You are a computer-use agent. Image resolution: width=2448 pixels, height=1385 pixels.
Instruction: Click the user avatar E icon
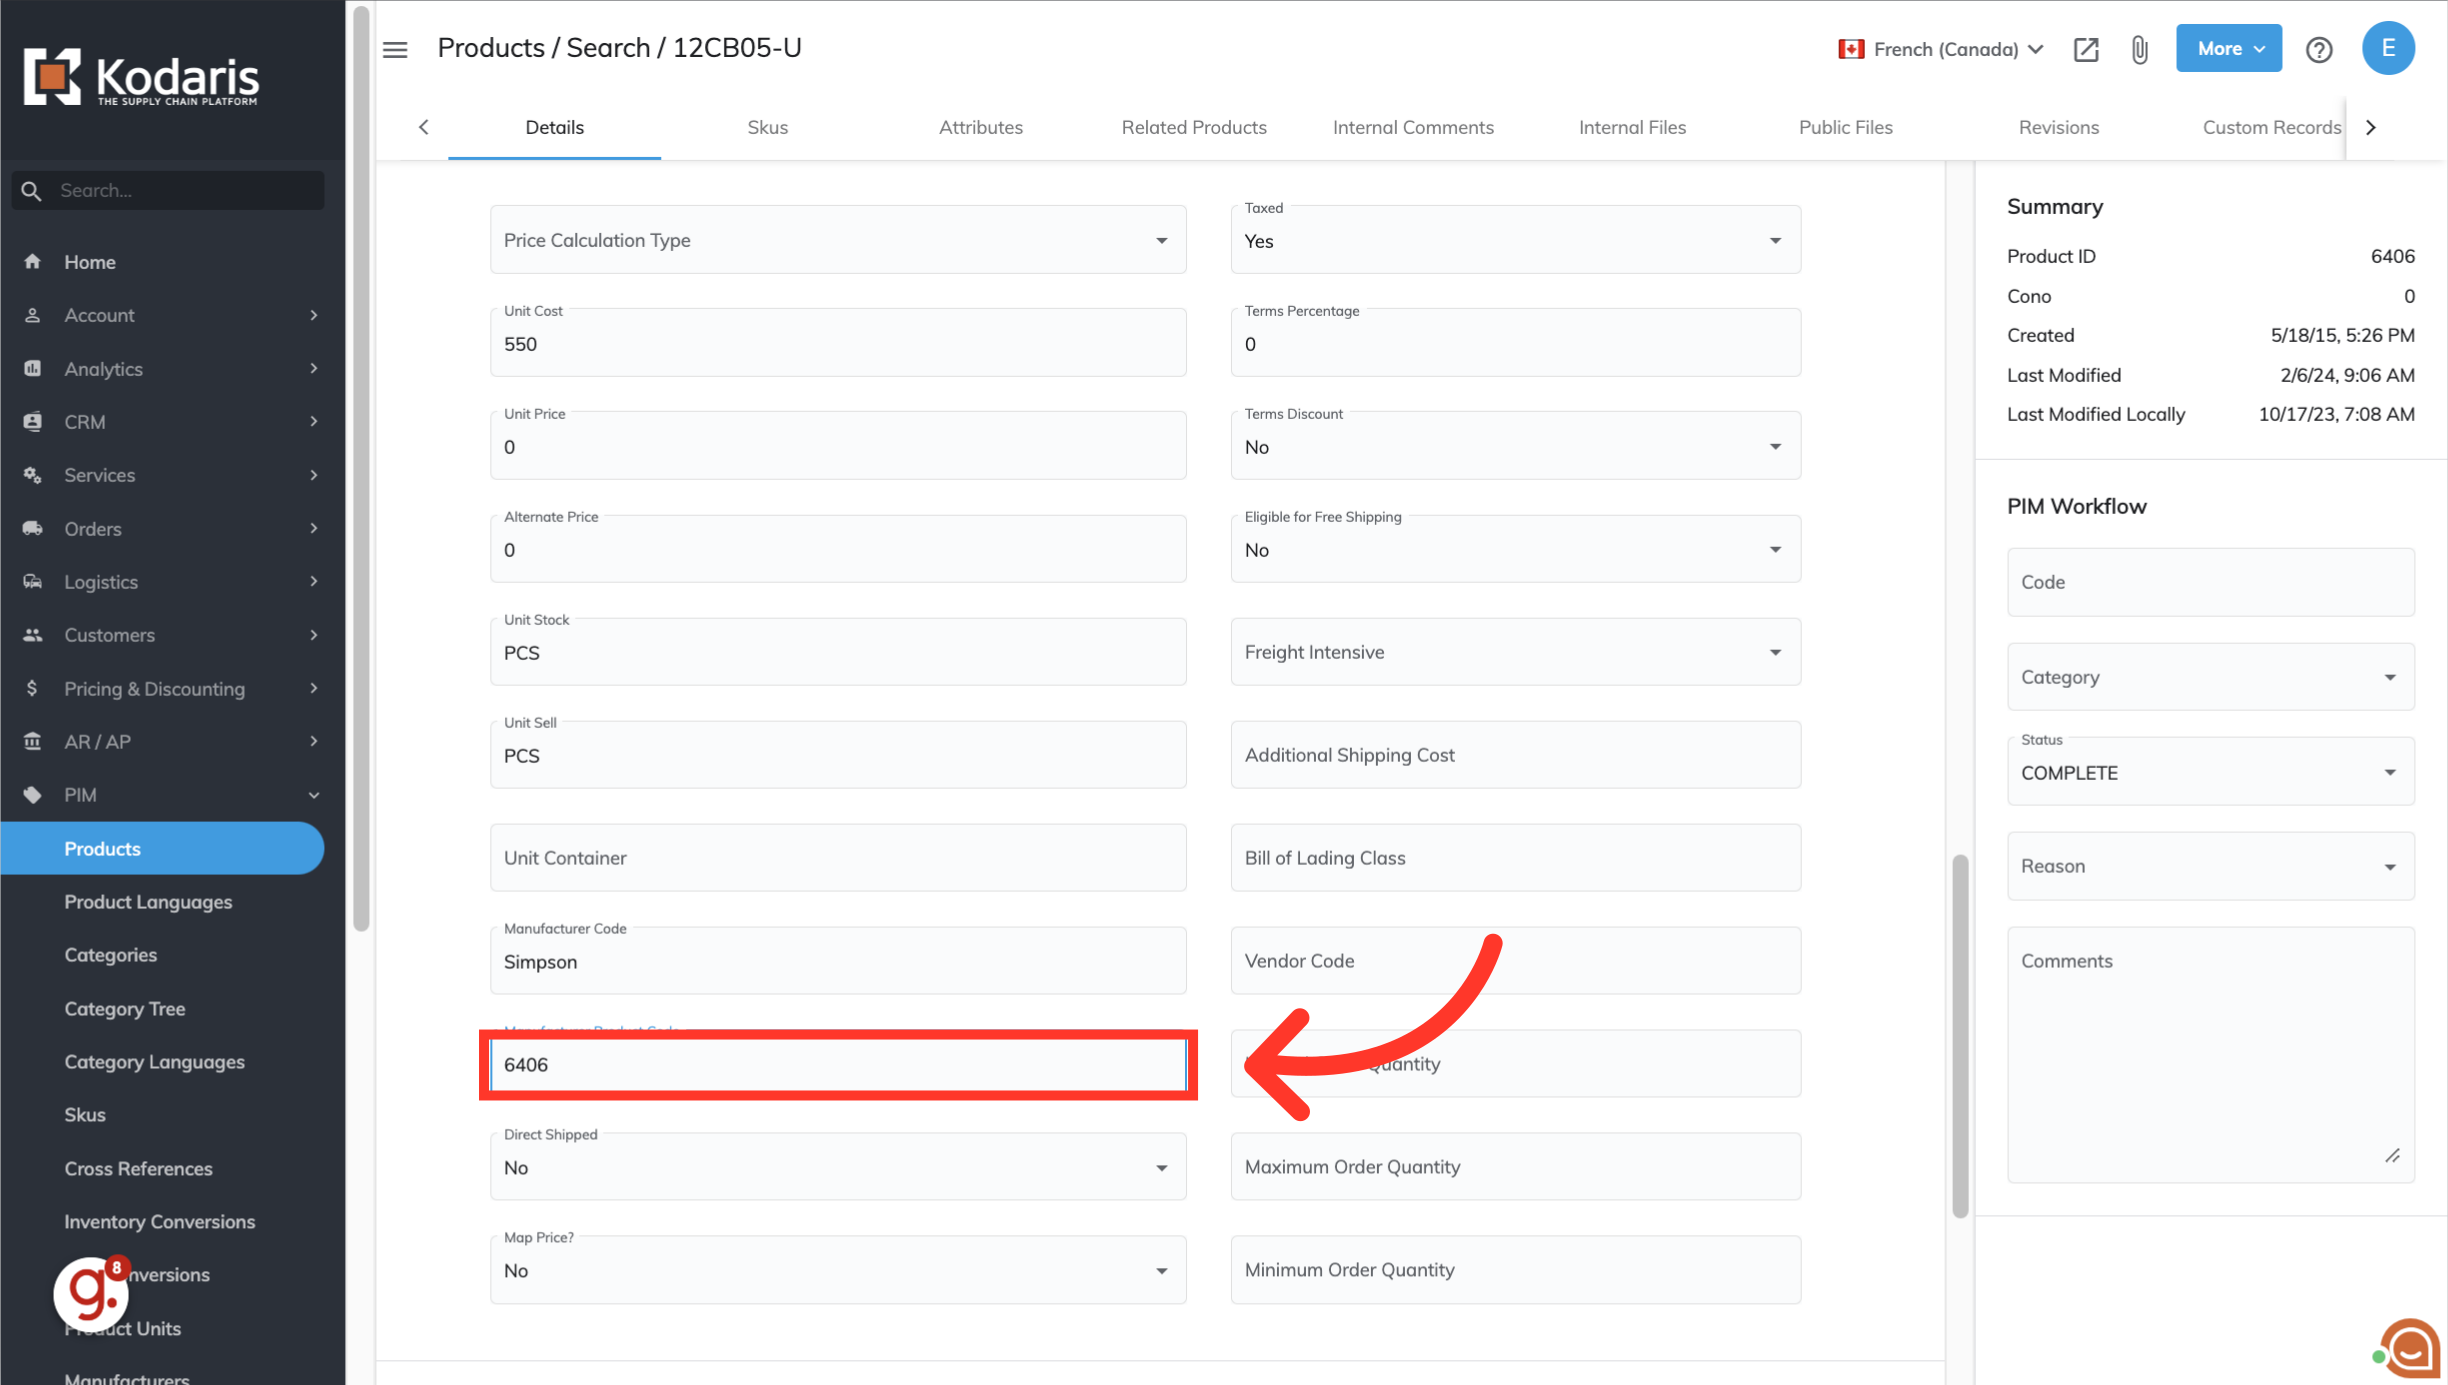[2388, 48]
